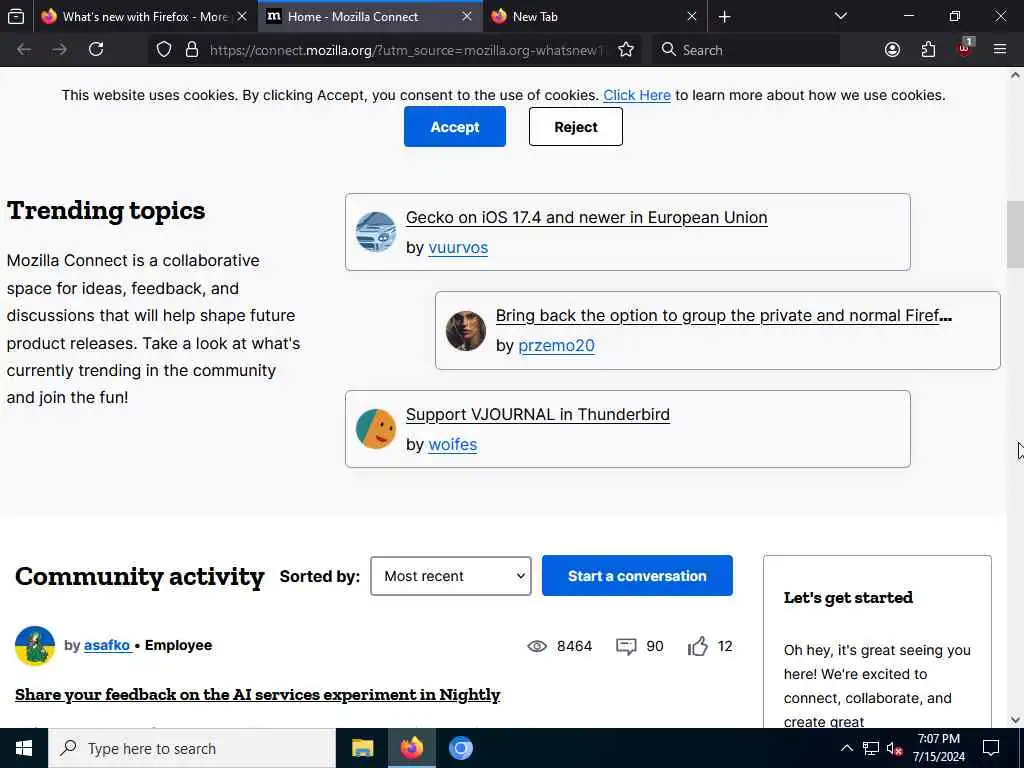Open network status tray icon
The image size is (1024, 768).
pyautogui.click(x=871, y=748)
